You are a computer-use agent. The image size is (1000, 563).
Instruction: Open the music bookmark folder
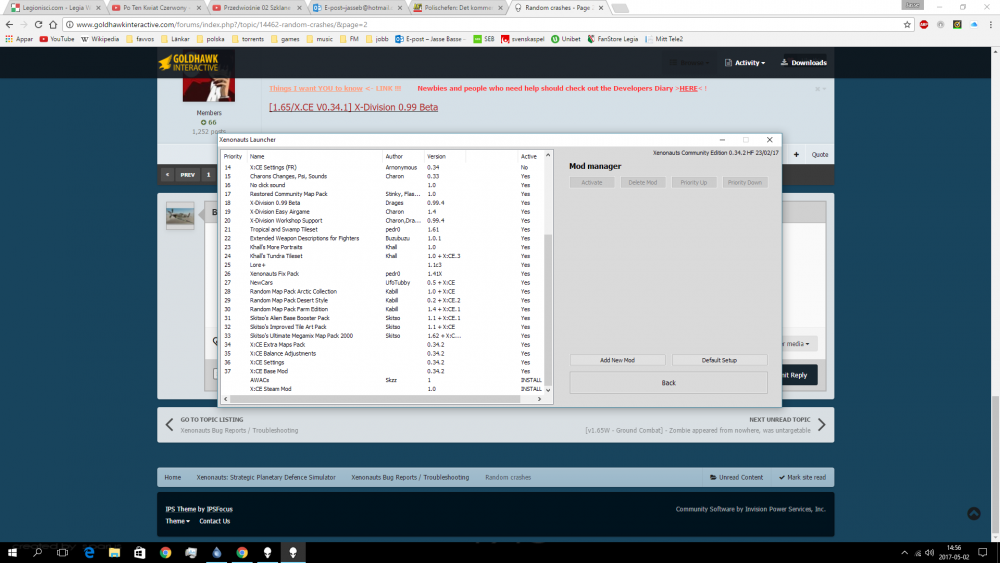[320, 39]
